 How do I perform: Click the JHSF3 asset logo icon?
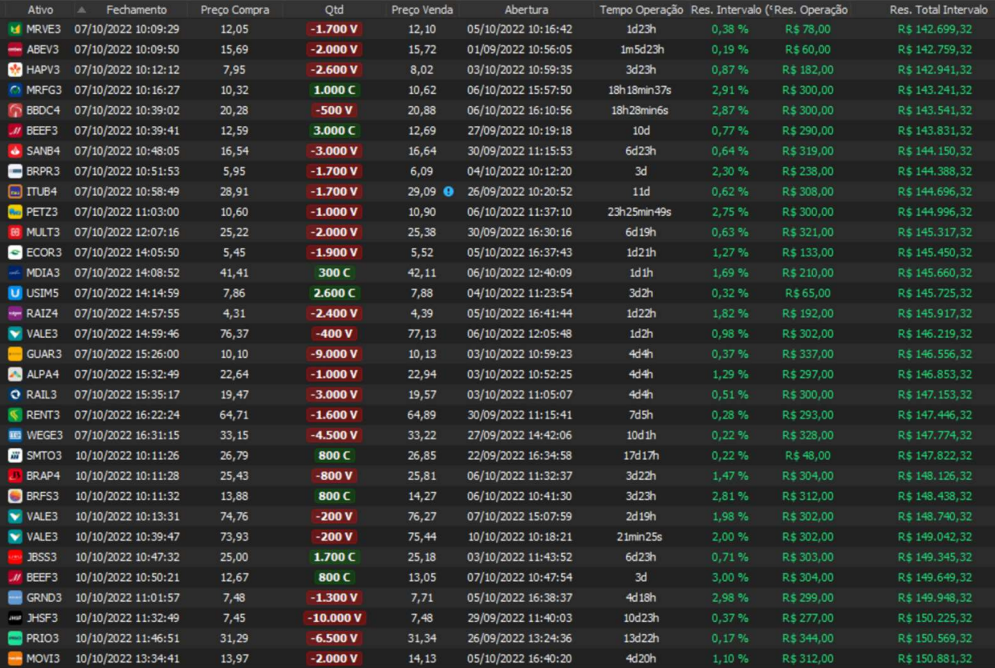point(15,618)
